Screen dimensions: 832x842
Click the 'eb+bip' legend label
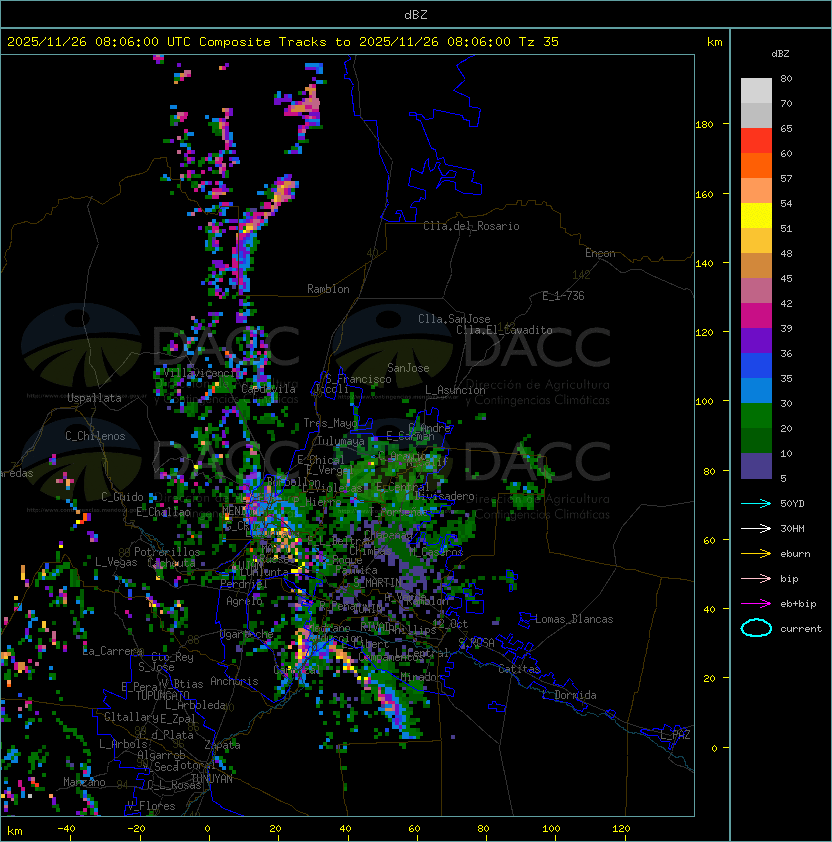pos(798,604)
